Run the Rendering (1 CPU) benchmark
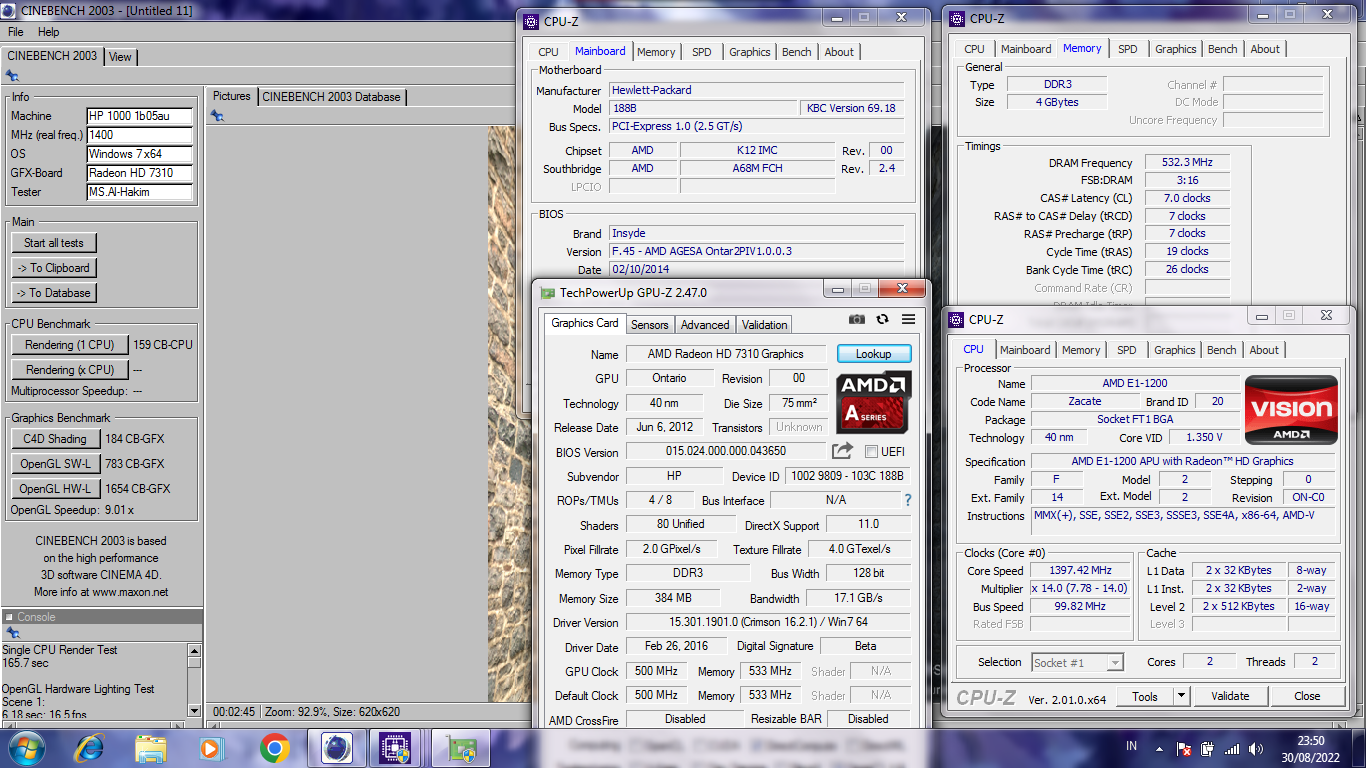 pos(70,345)
